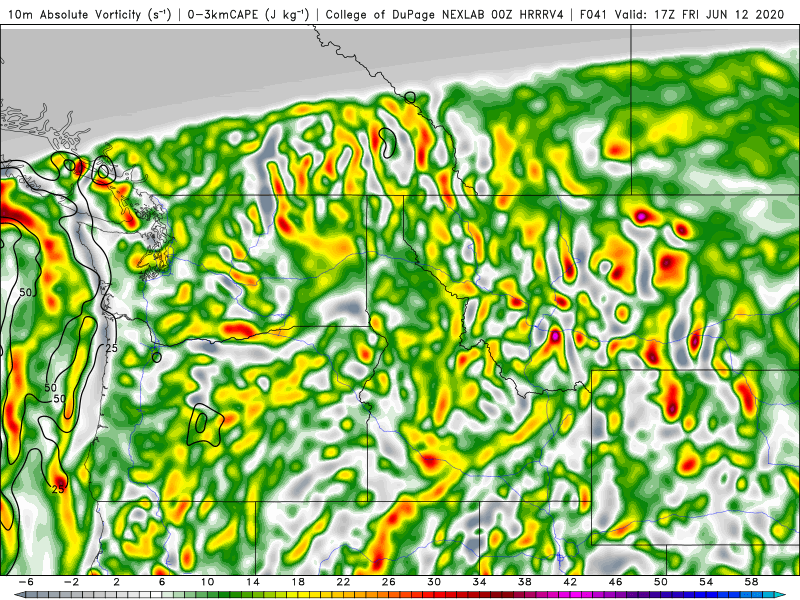
Task: Click the '-6' colorbar tick label
Action: coord(26,582)
